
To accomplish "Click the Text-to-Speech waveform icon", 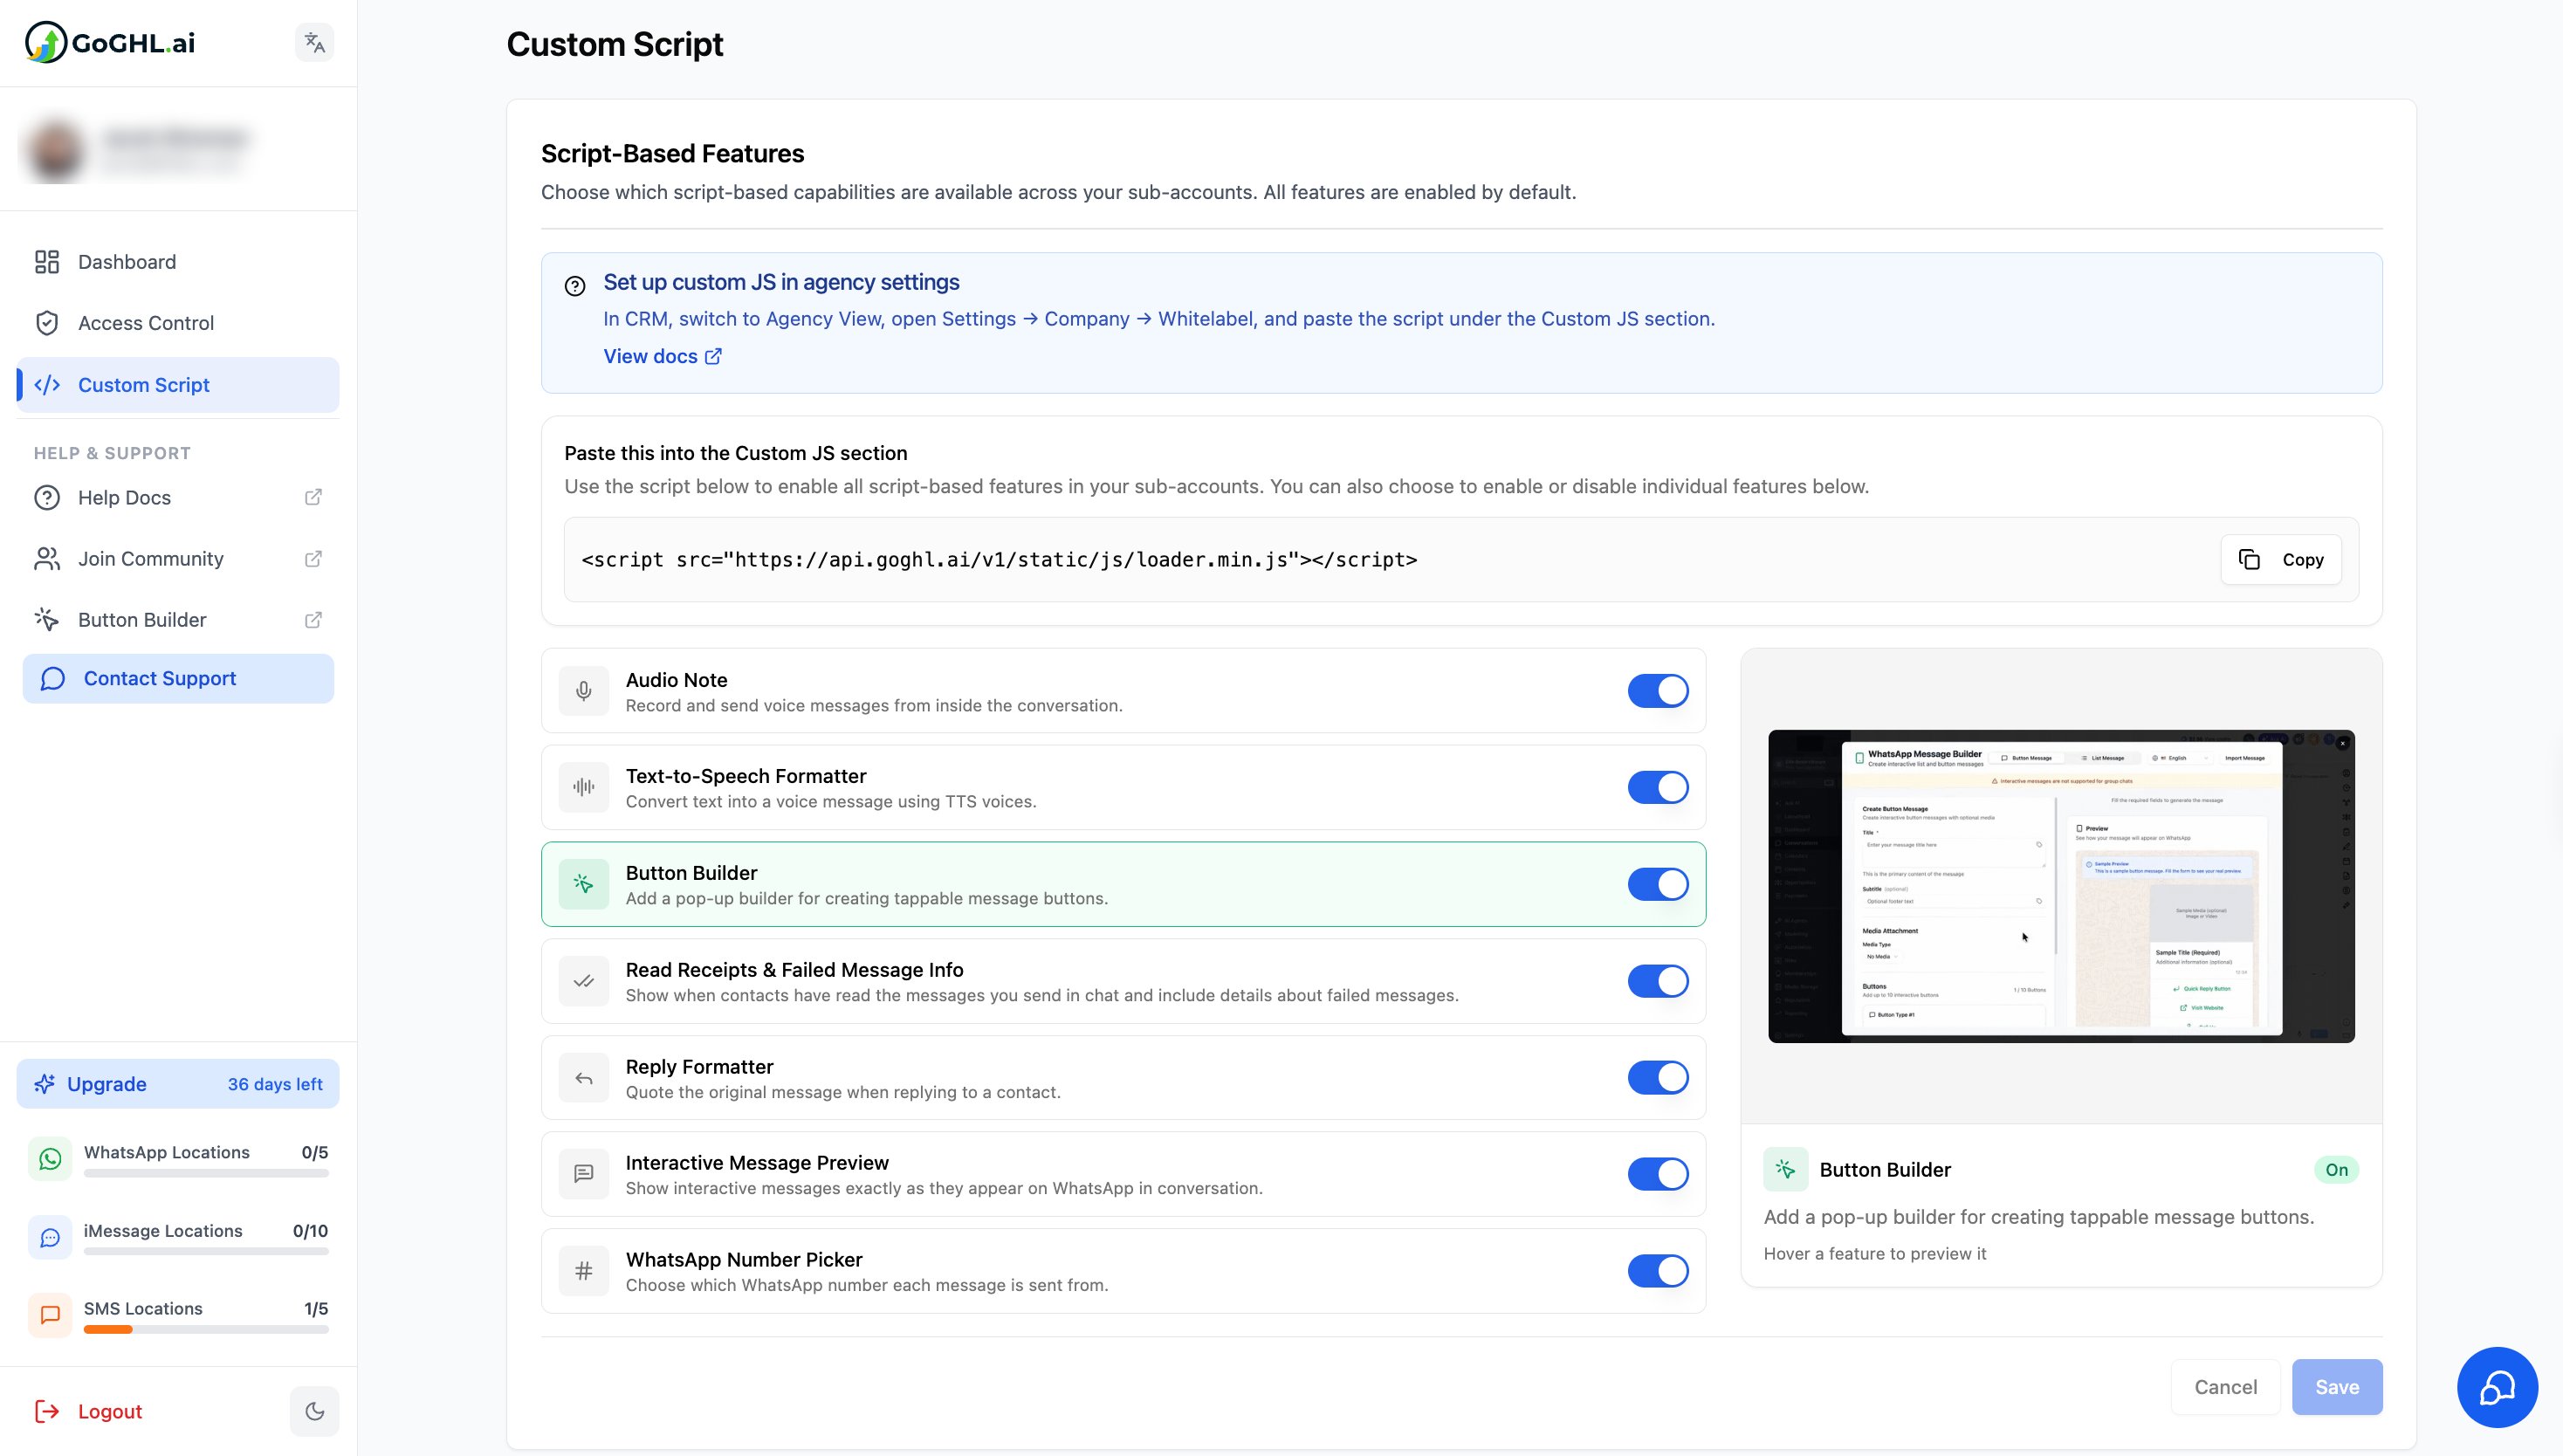I will click(x=584, y=787).
